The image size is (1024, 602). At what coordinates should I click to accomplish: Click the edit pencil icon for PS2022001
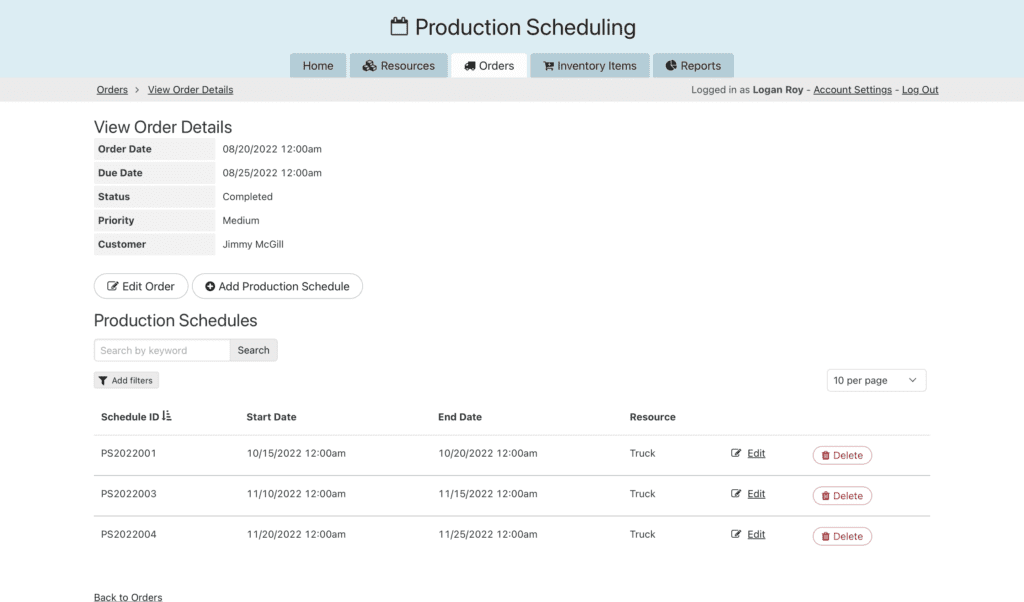click(737, 453)
